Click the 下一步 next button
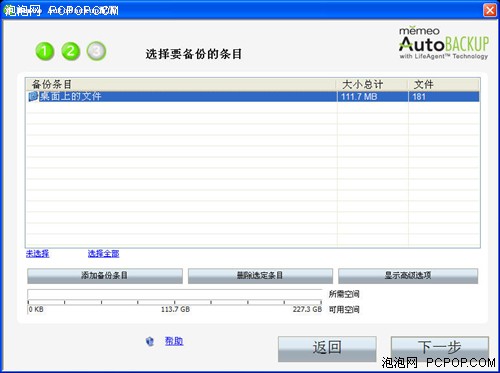This screenshot has width=500, height=373. (440, 347)
